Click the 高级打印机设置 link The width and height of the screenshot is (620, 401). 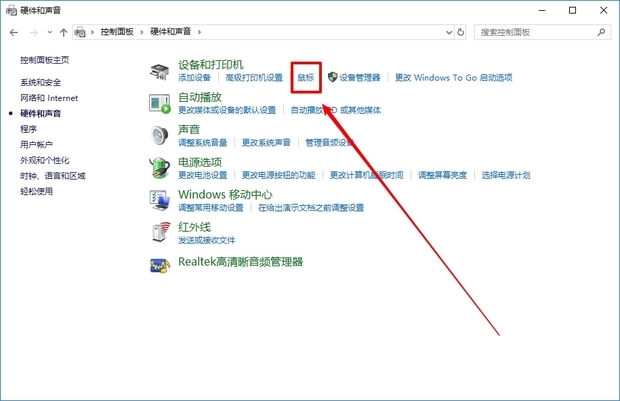coord(254,78)
